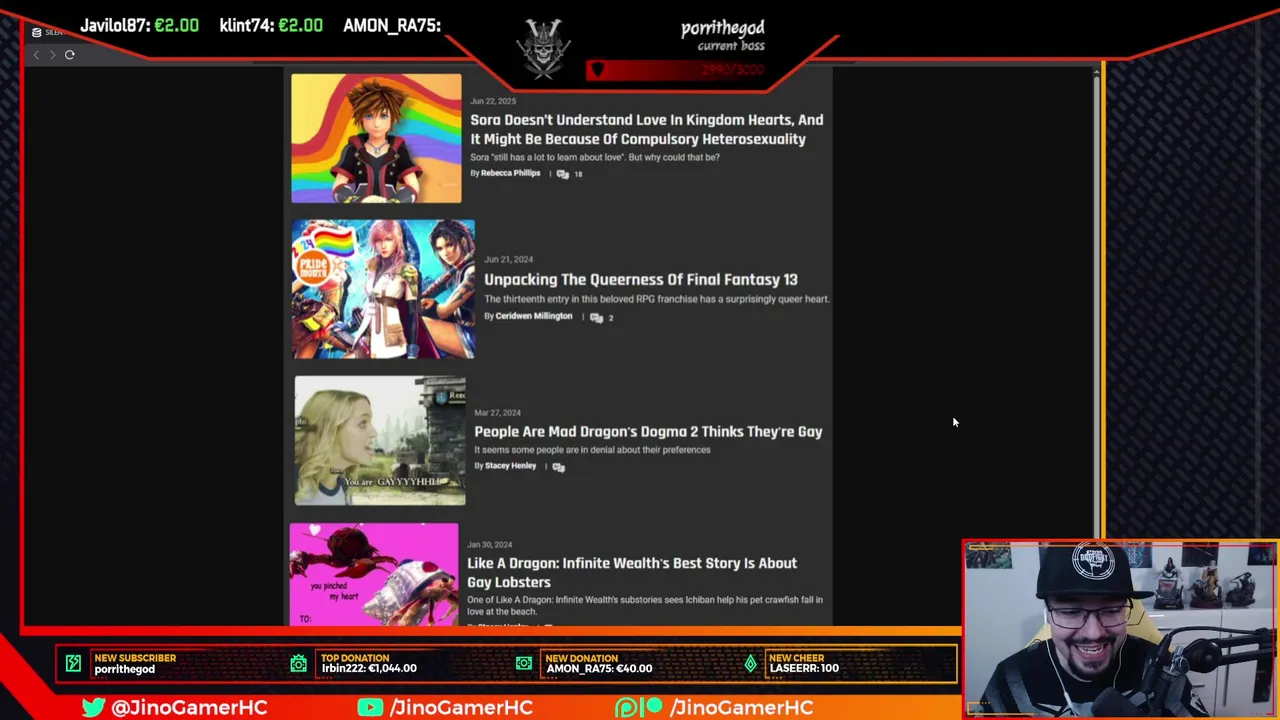The width and height of the screenshot is (1280, 720).
Task: Click the New Subscriber icon
Action: click(x=73, y=663)
